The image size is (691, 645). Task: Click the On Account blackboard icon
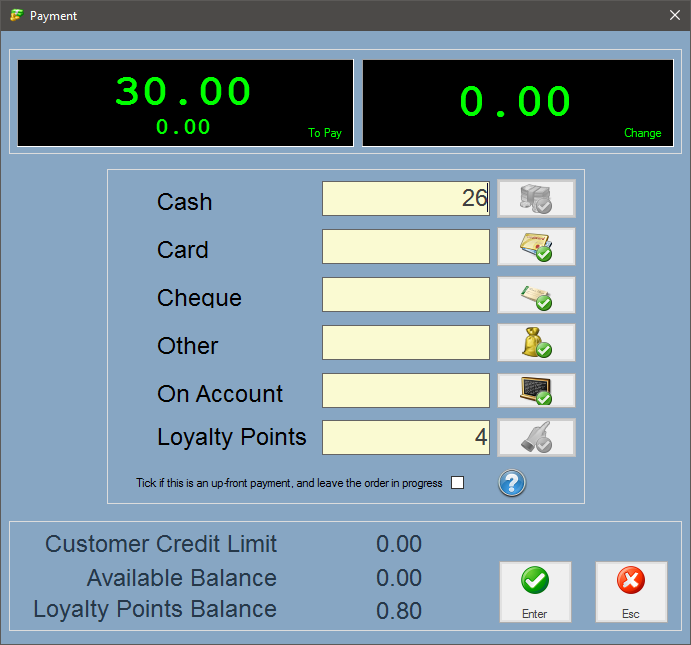[537, 391]
